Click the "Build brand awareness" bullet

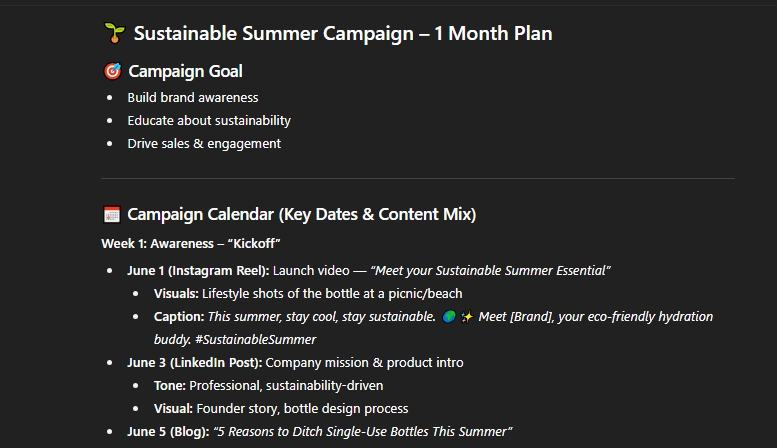(193, 98)
